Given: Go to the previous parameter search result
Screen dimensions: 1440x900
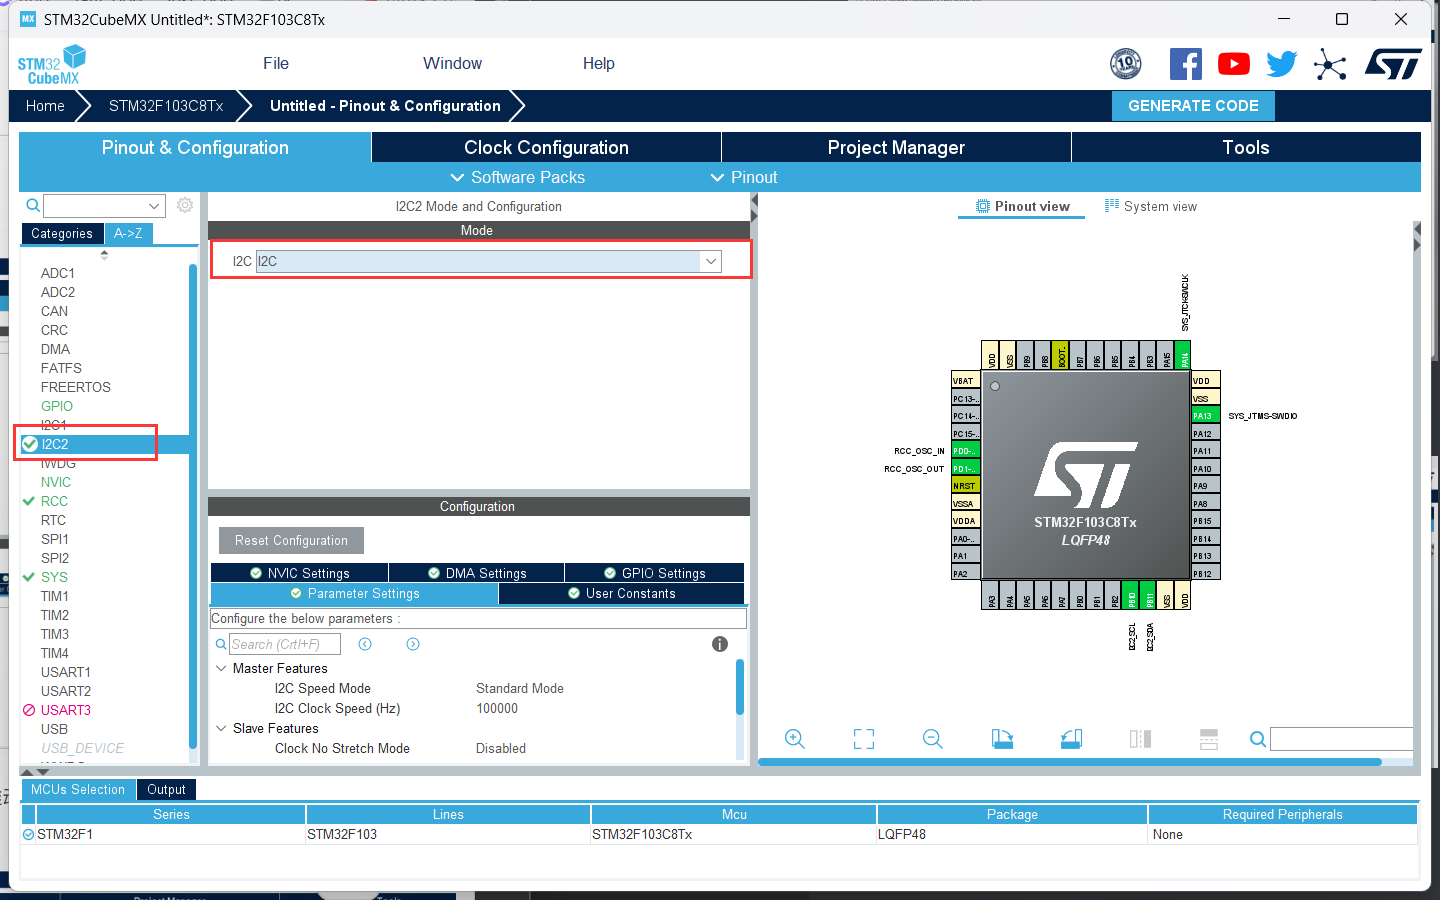Looking at the screenshot, I should (x=365, y=644).
